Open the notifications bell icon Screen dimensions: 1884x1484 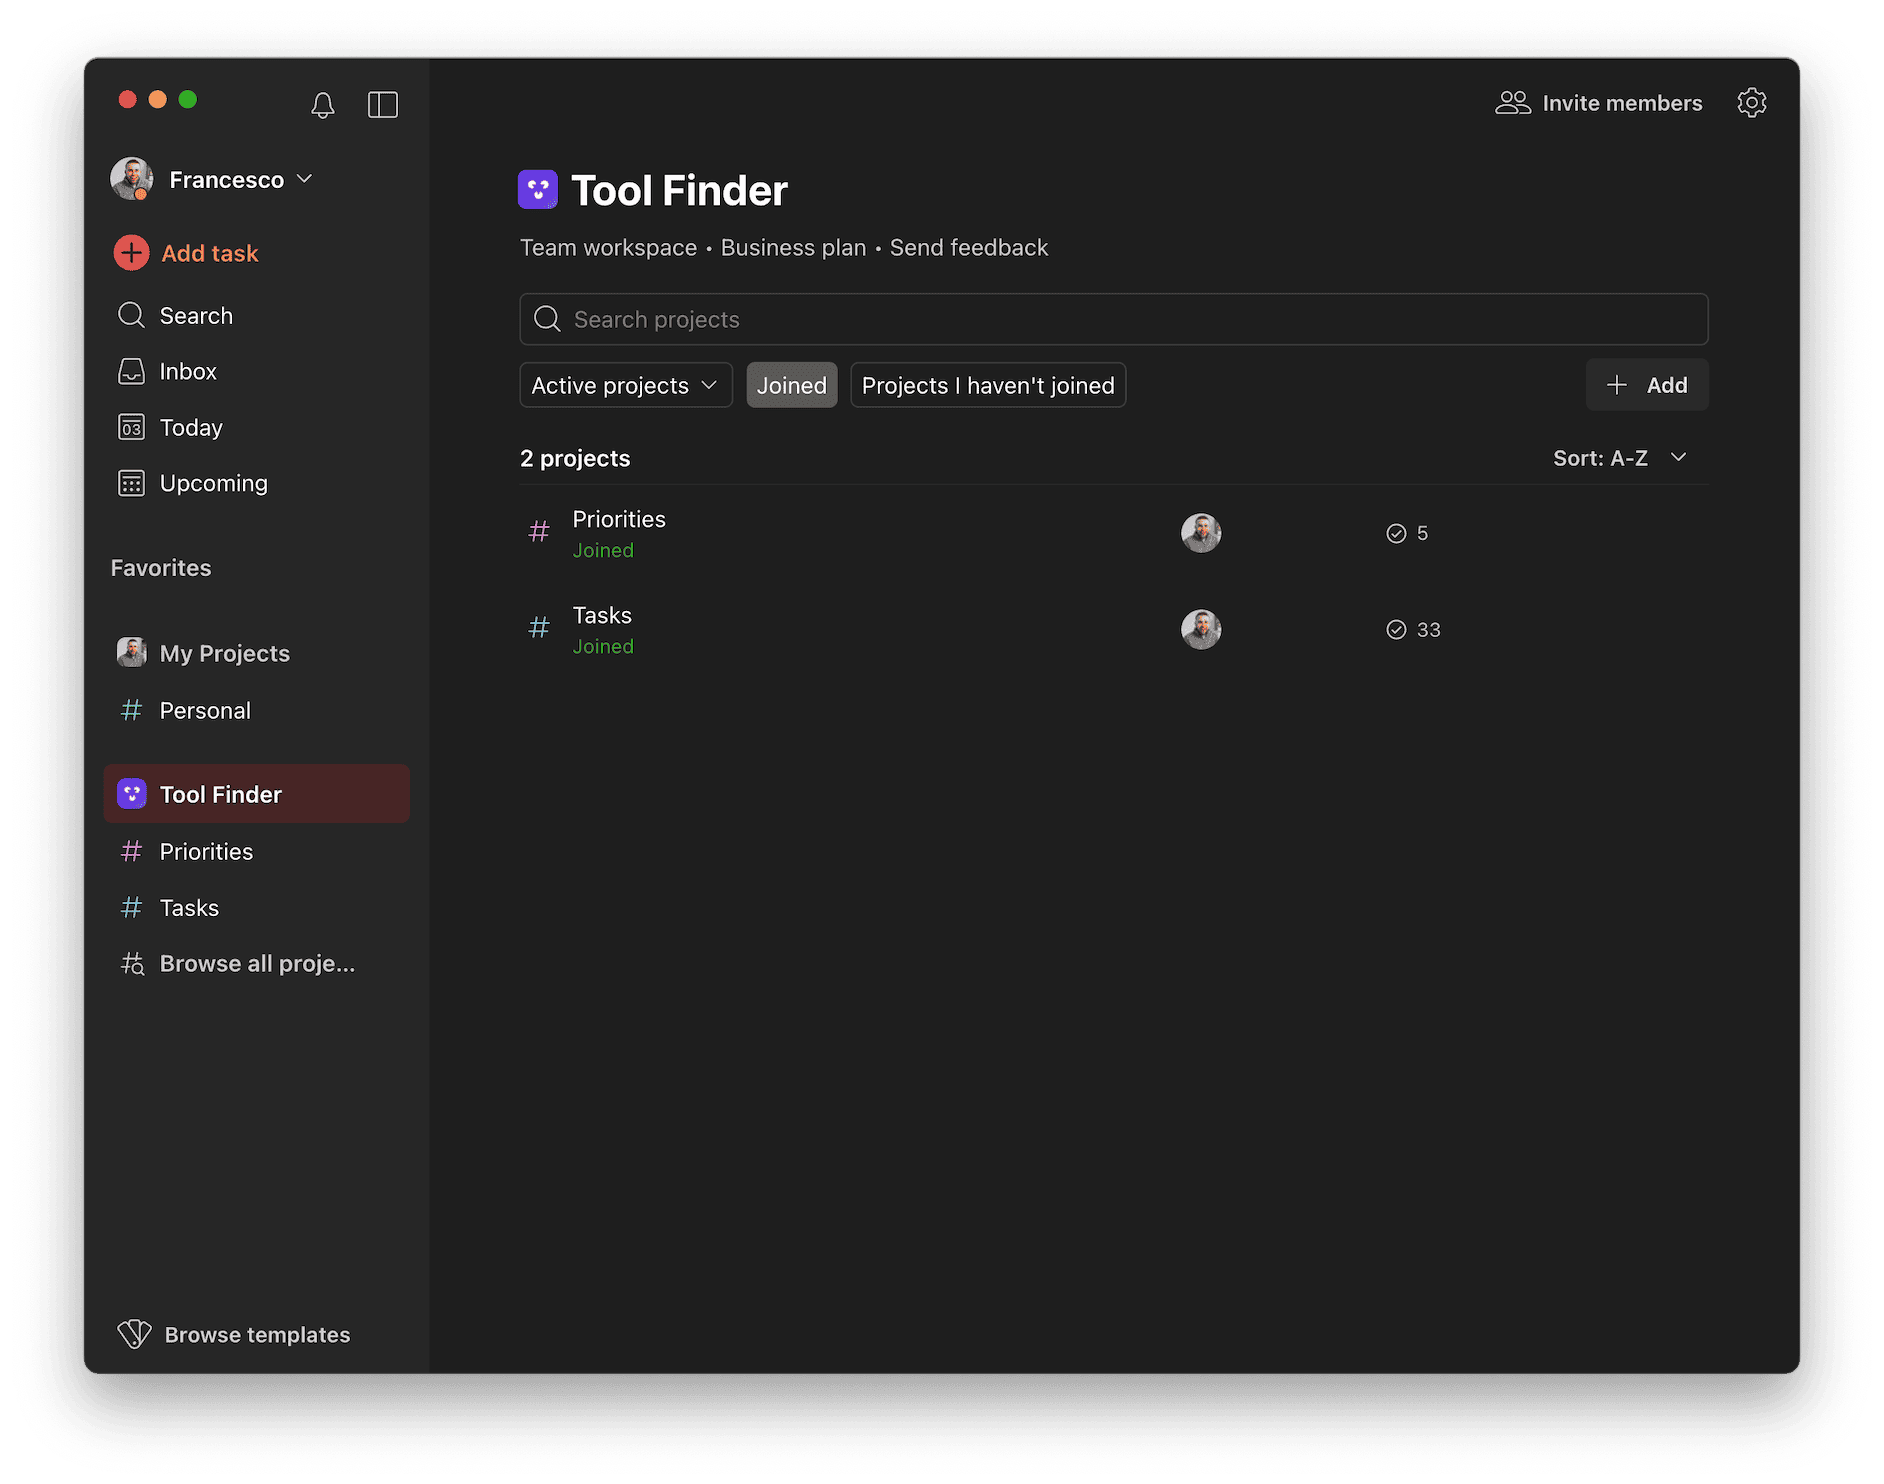point(323,103)
